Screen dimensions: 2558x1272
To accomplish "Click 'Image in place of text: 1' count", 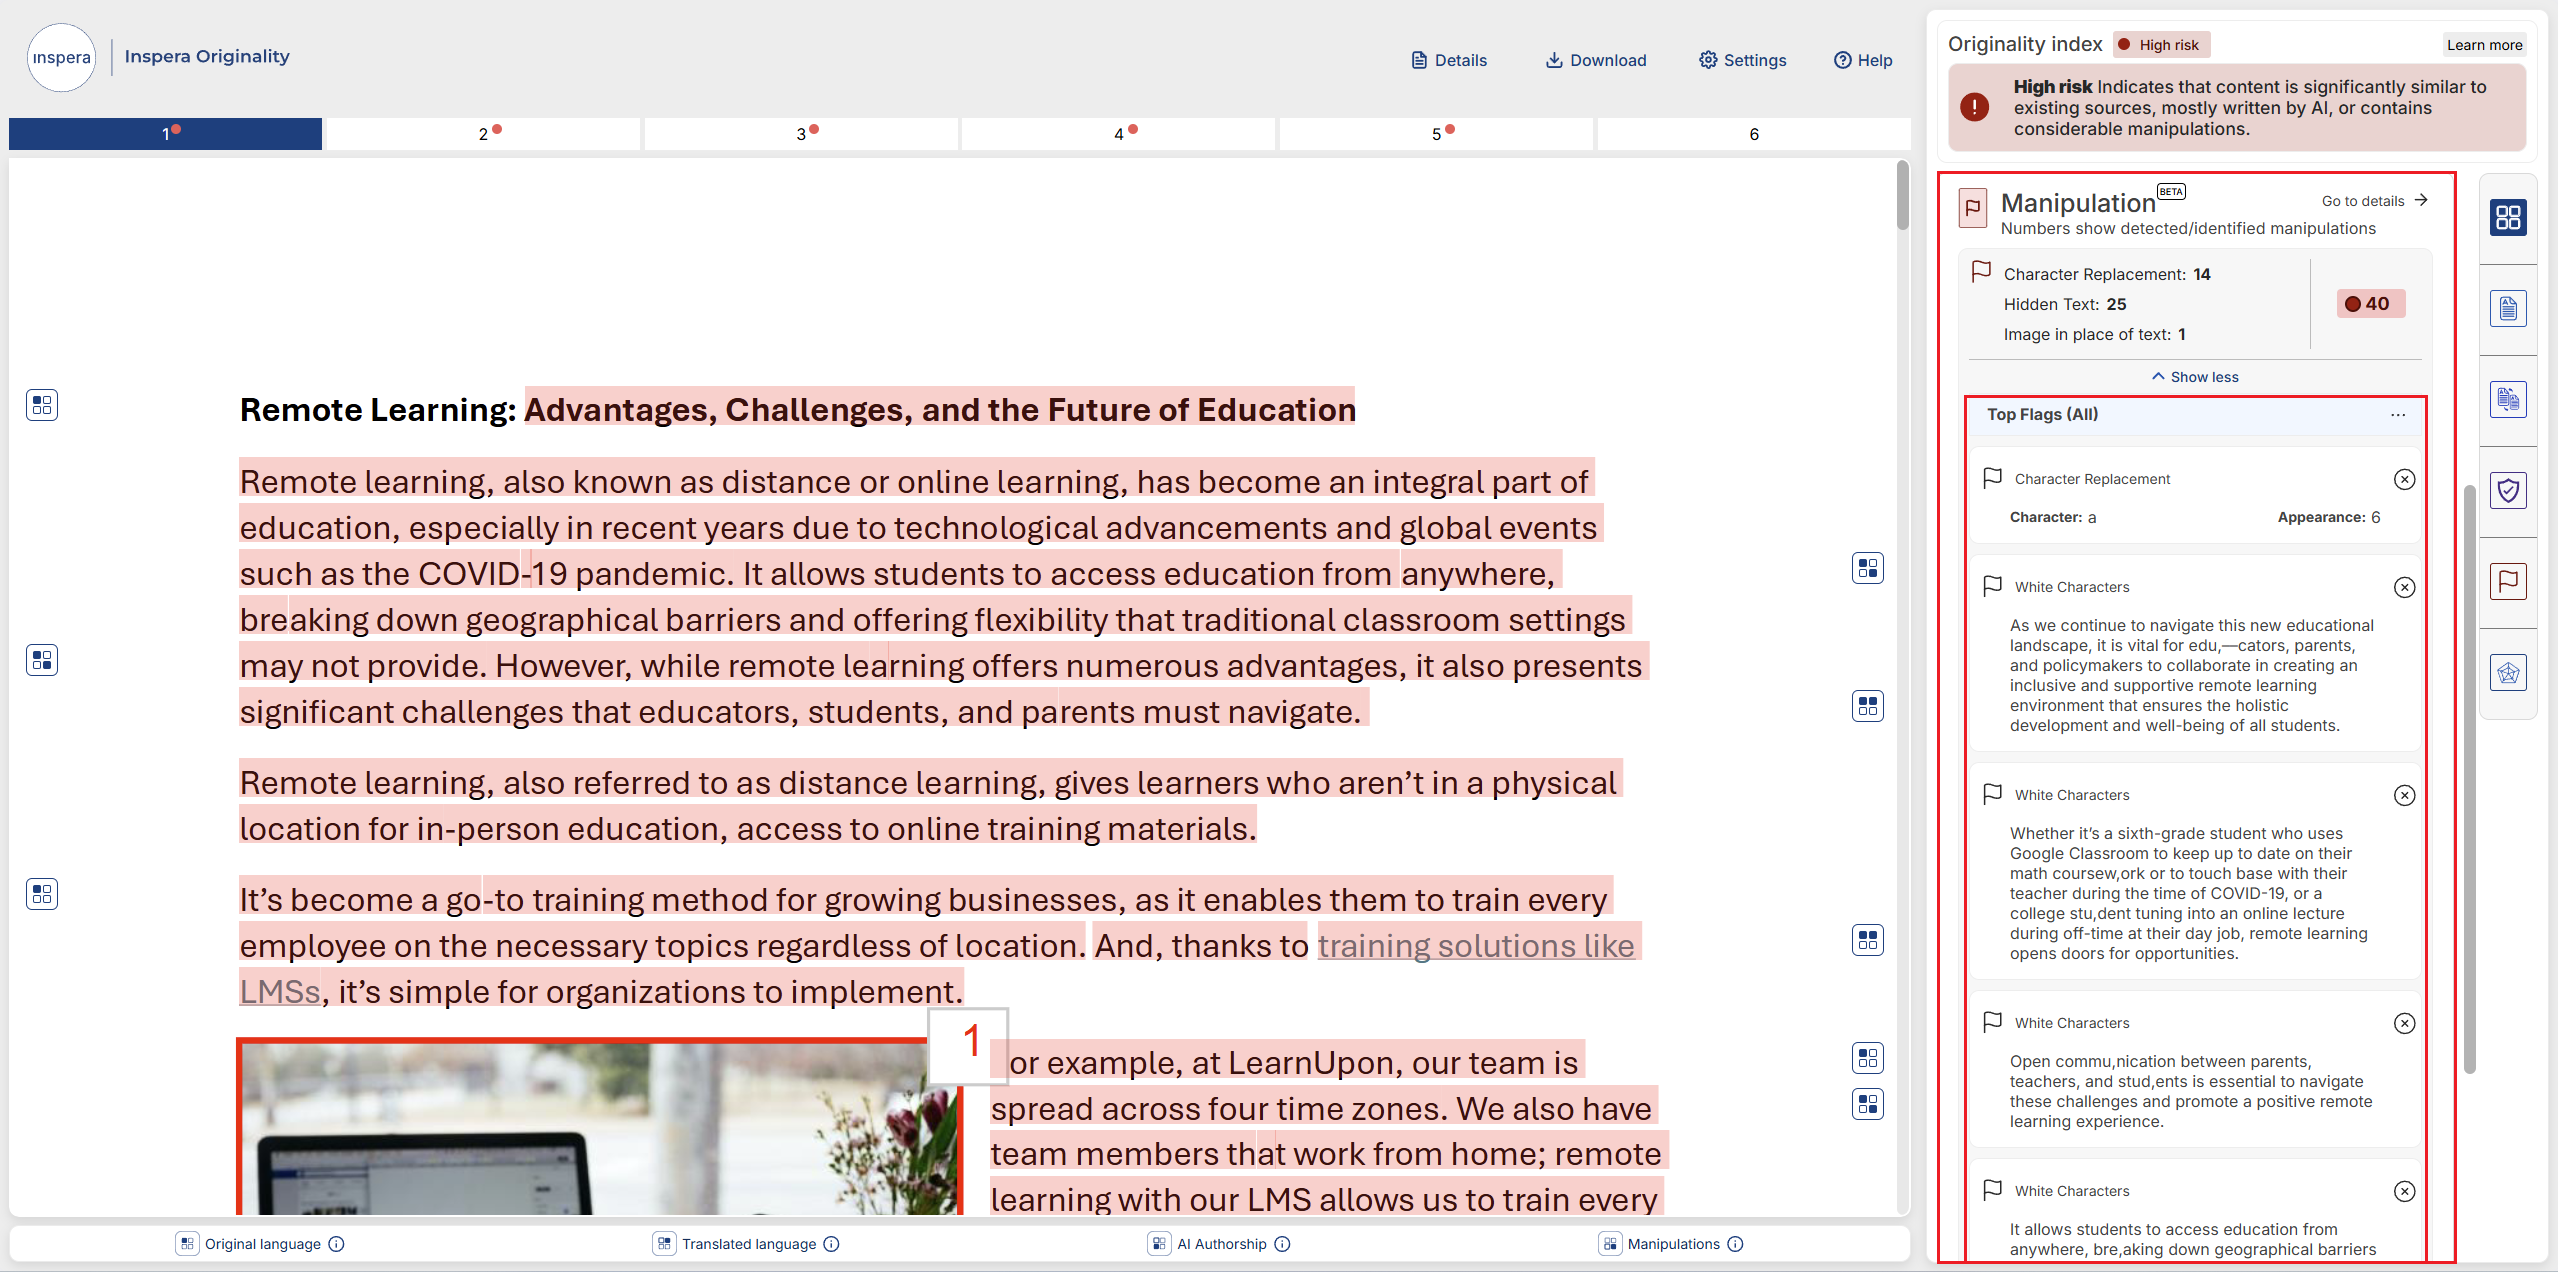I will 2095,334.
